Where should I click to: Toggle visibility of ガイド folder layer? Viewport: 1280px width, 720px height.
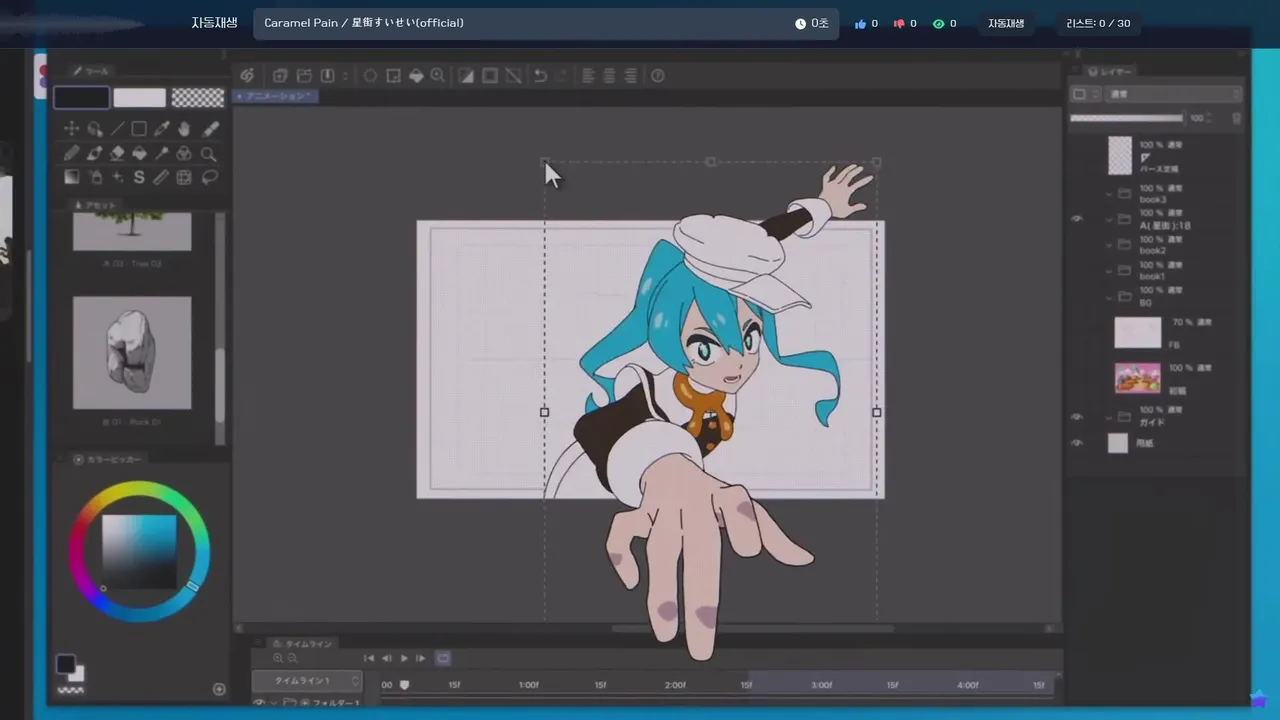pyautogui.click(x=1077, y=417)
